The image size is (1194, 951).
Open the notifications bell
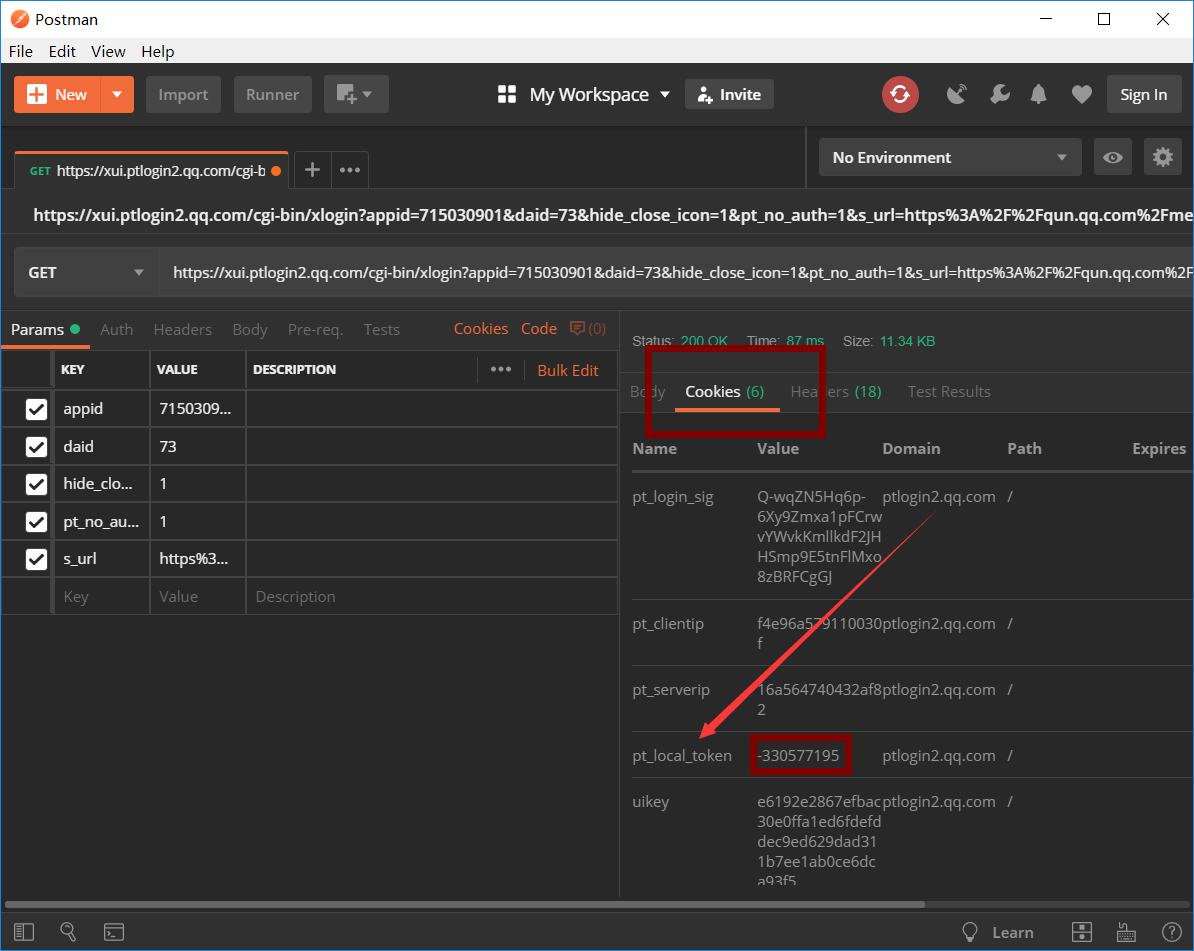coord(1038,94)
